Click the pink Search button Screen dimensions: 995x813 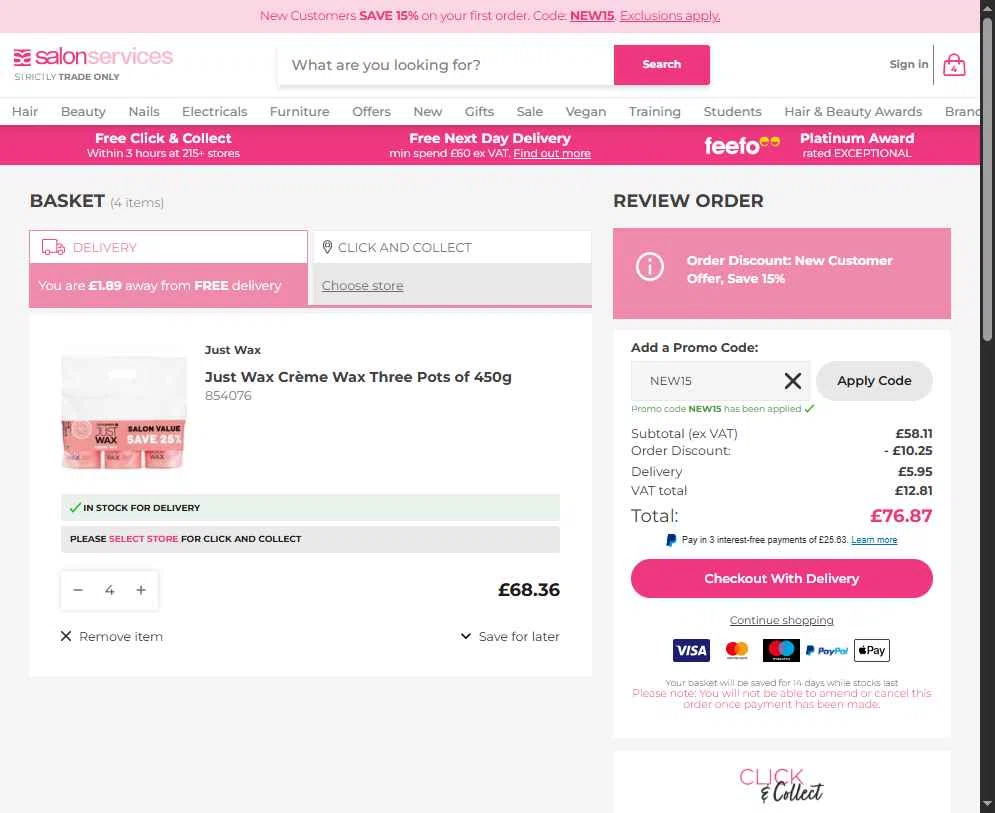coord(662,65)
